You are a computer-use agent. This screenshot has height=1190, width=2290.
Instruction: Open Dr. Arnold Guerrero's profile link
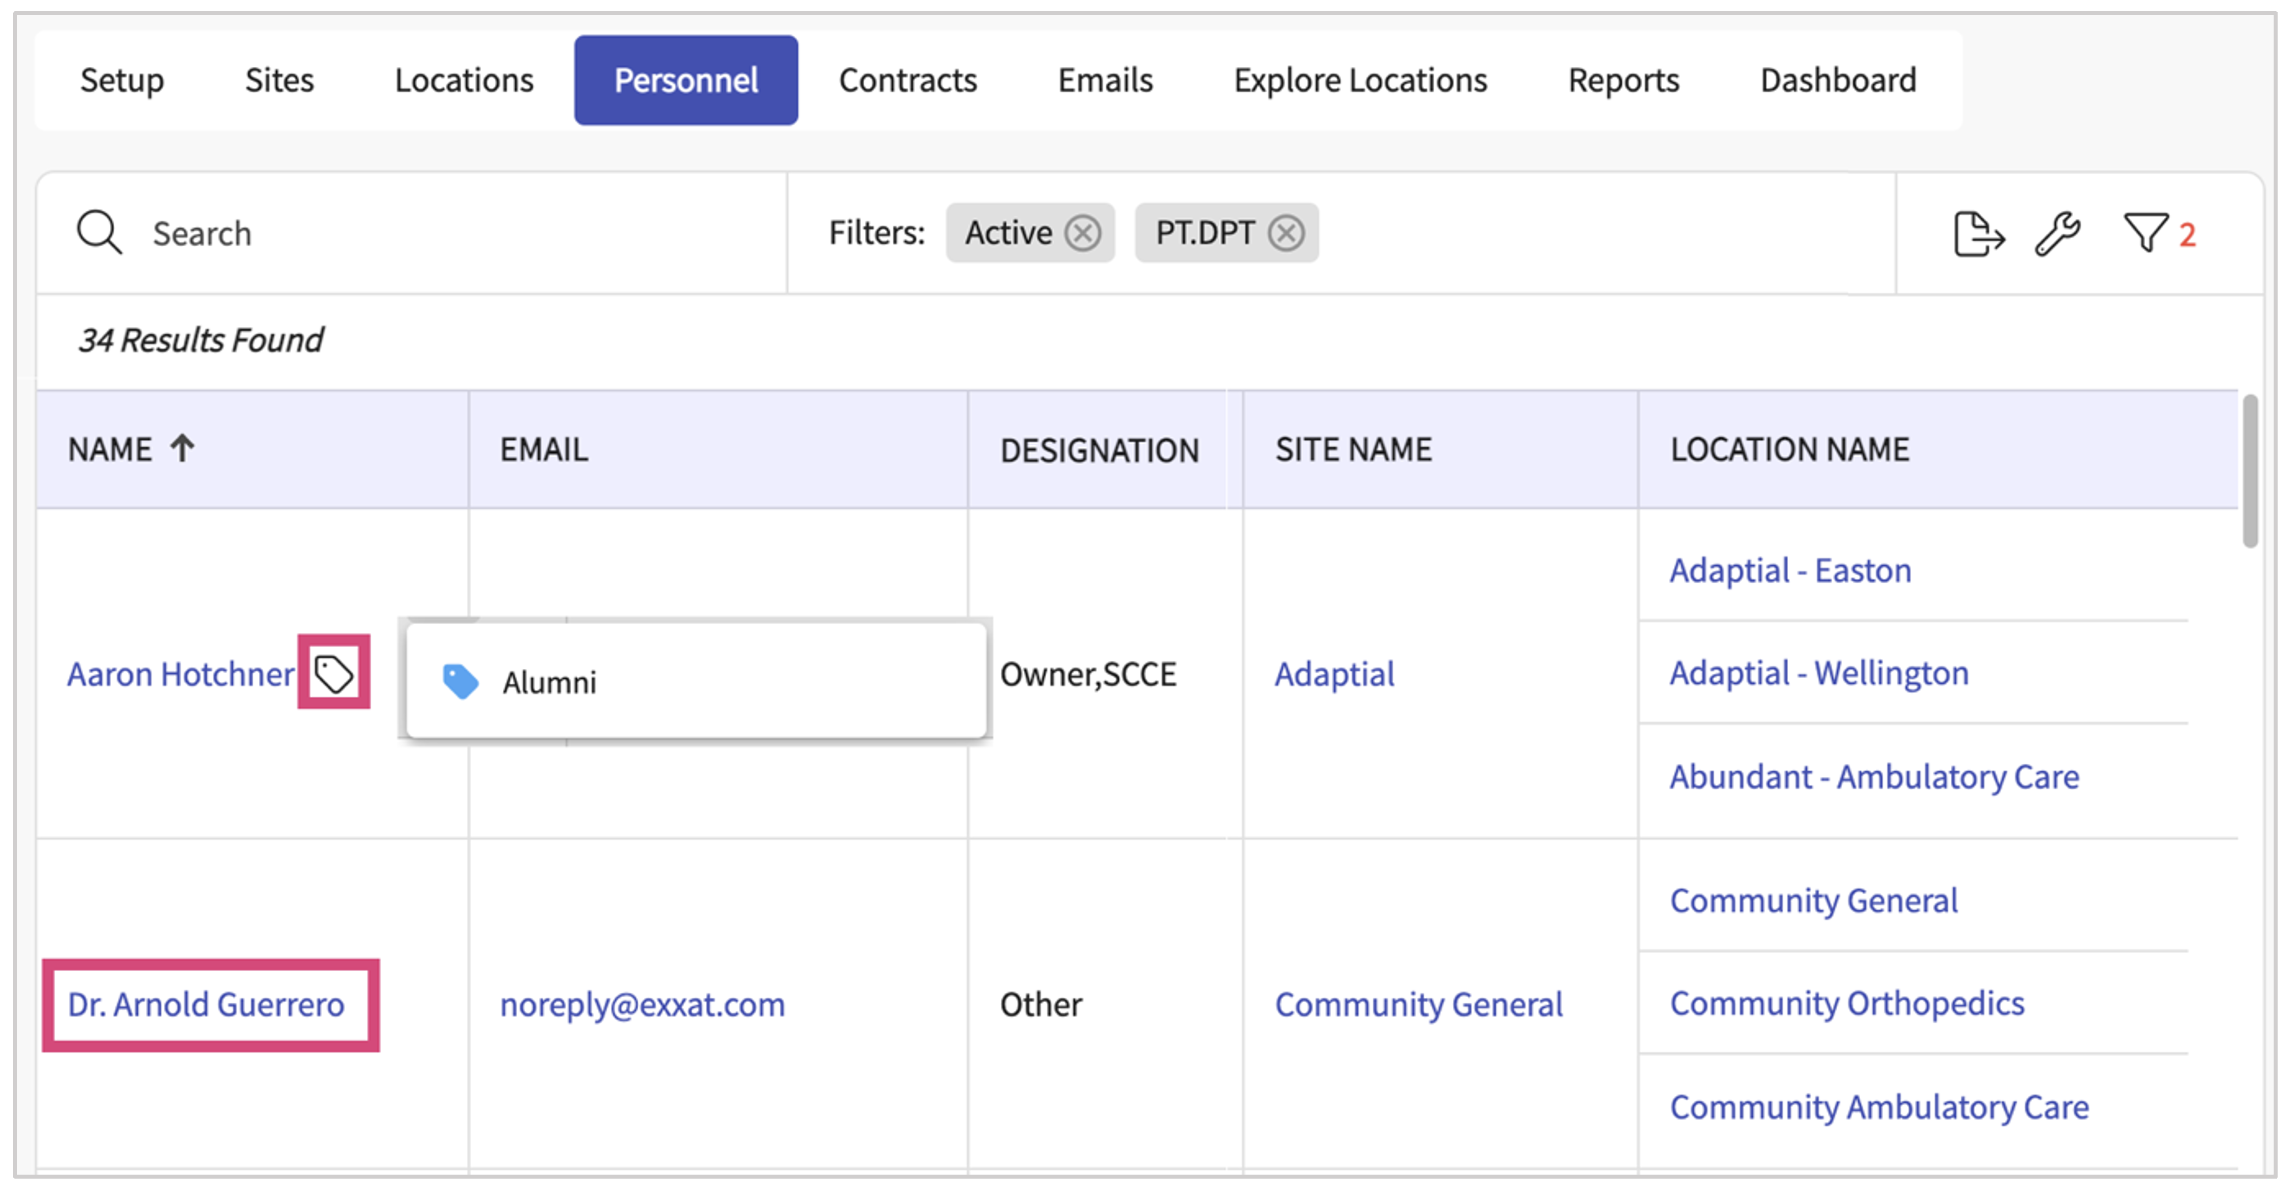click(x=206, y=1004)
